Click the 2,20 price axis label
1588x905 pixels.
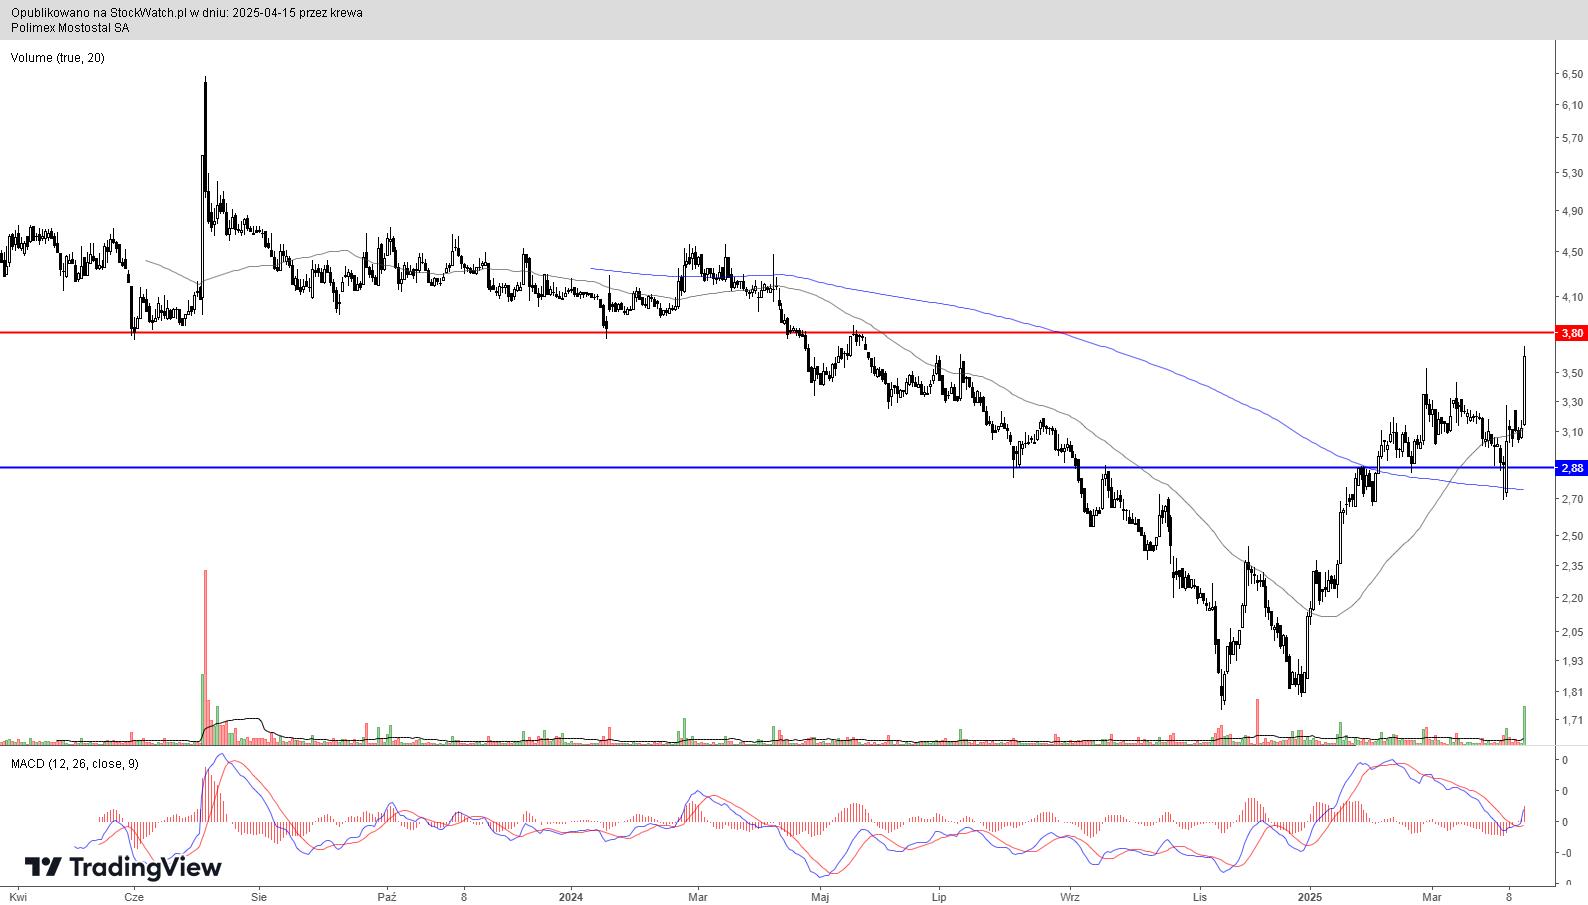point(1572,598)
